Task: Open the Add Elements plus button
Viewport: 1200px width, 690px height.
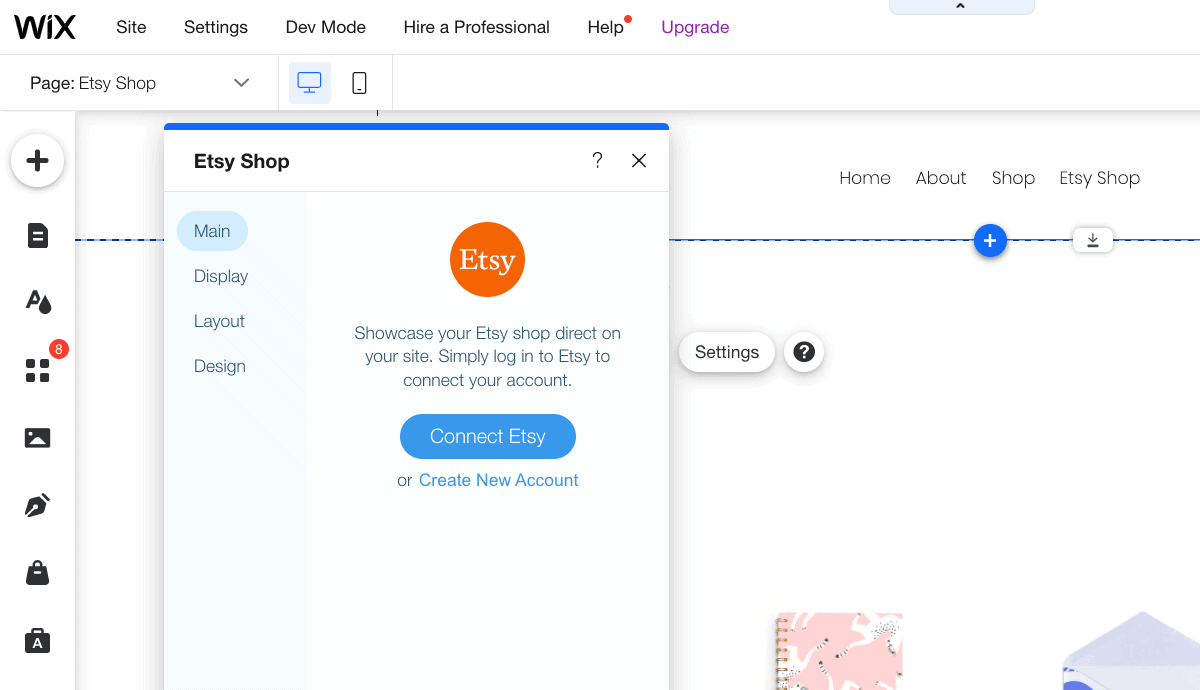Action: click(x=37, y=160)
